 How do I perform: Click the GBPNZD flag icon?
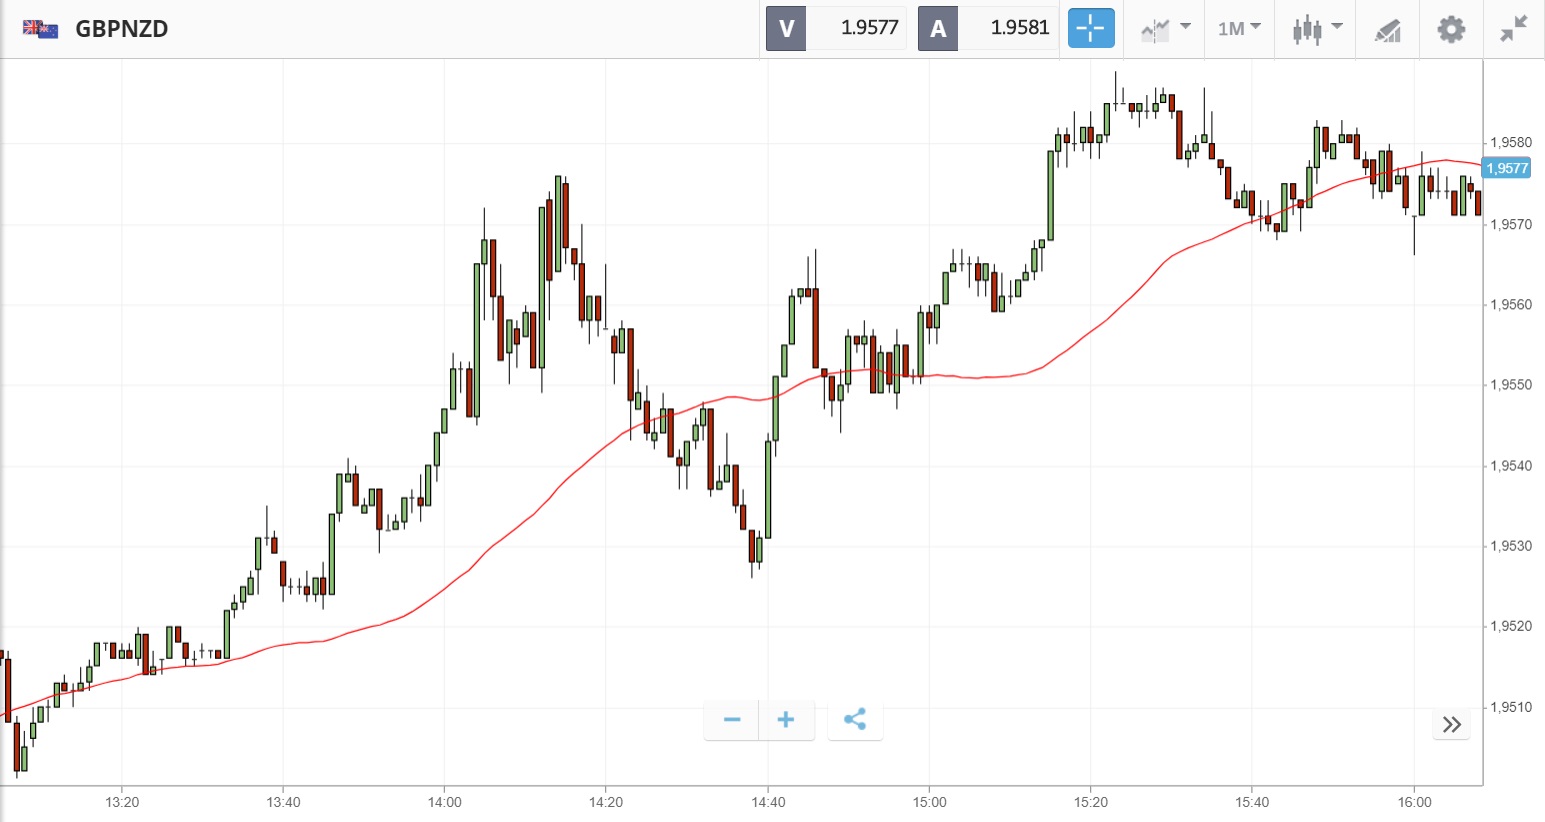(x=40, y=28)
